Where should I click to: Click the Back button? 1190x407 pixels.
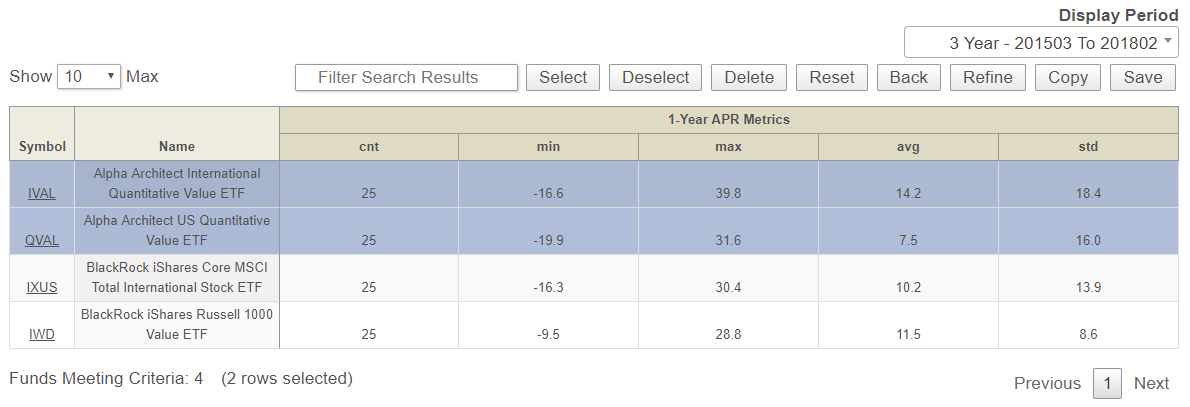click(x=908, y=77)
